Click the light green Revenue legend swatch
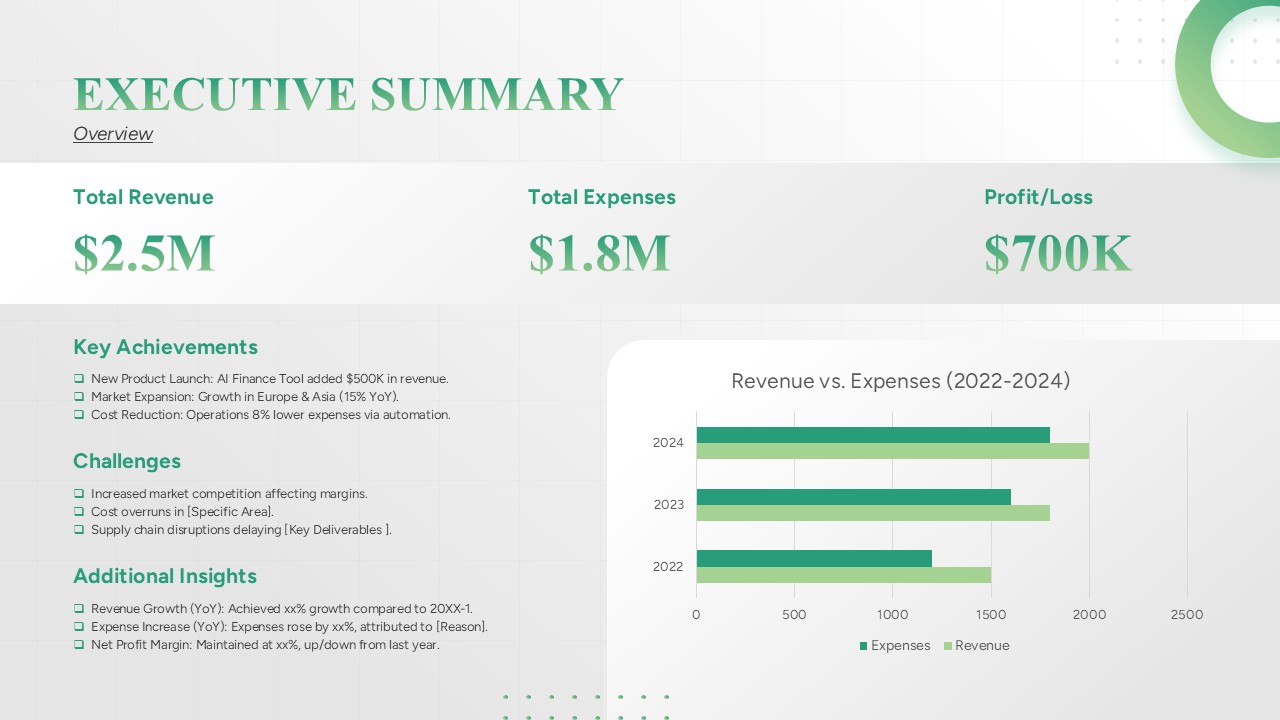The height and width of the screenshot is (720, 1280). tap(948, 646)
